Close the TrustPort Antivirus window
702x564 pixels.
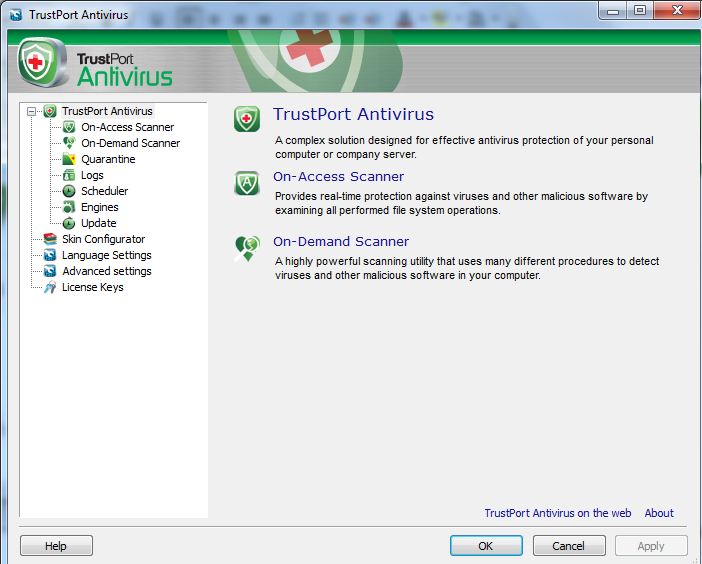677,11
